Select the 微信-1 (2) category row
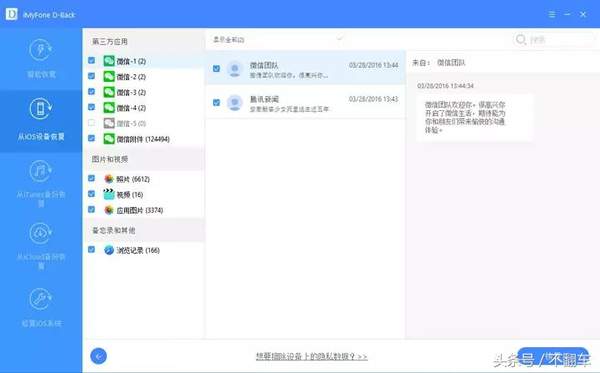 pyautogui.click(x=143, y=61)
